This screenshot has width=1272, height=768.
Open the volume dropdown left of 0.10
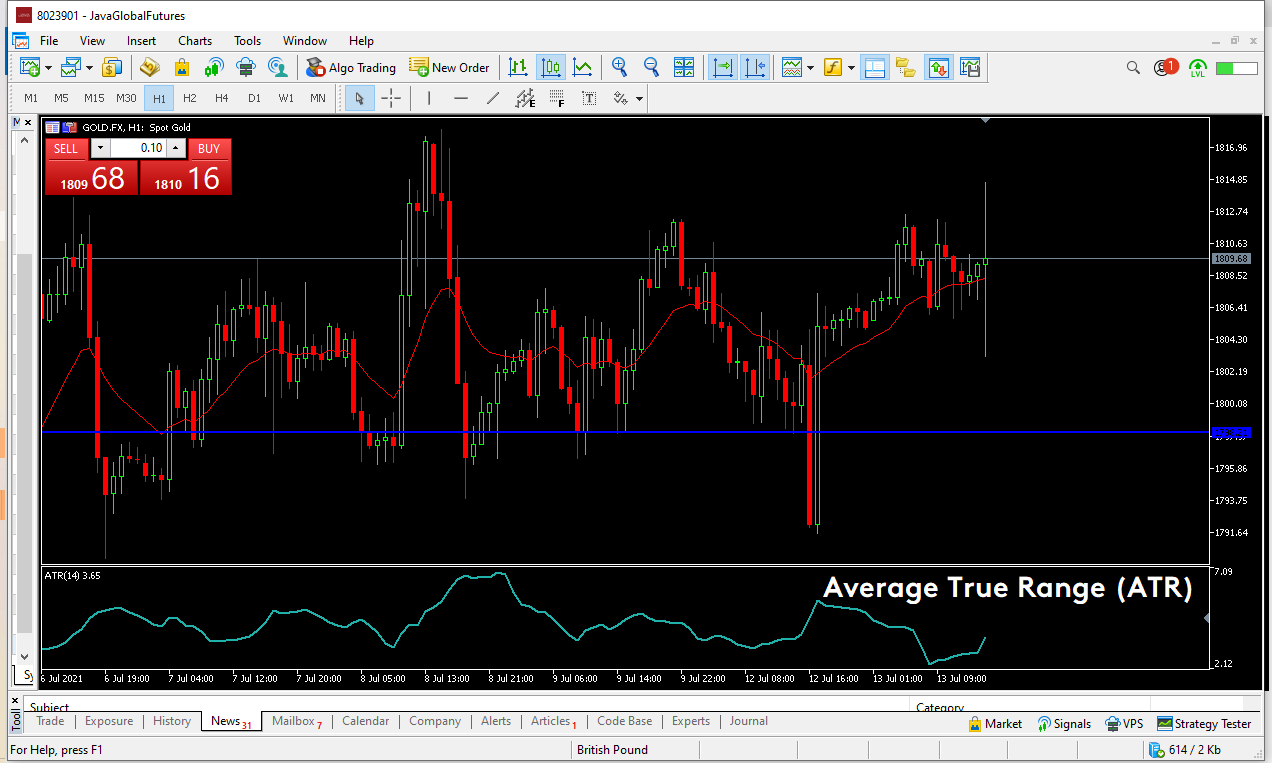click(x=100, y=148)
